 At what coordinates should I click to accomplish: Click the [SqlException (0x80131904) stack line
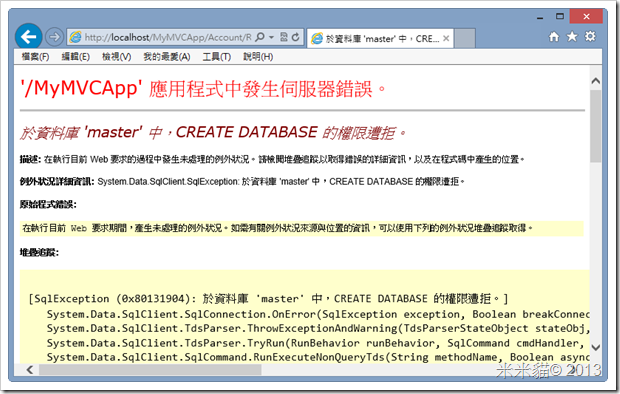268,299
